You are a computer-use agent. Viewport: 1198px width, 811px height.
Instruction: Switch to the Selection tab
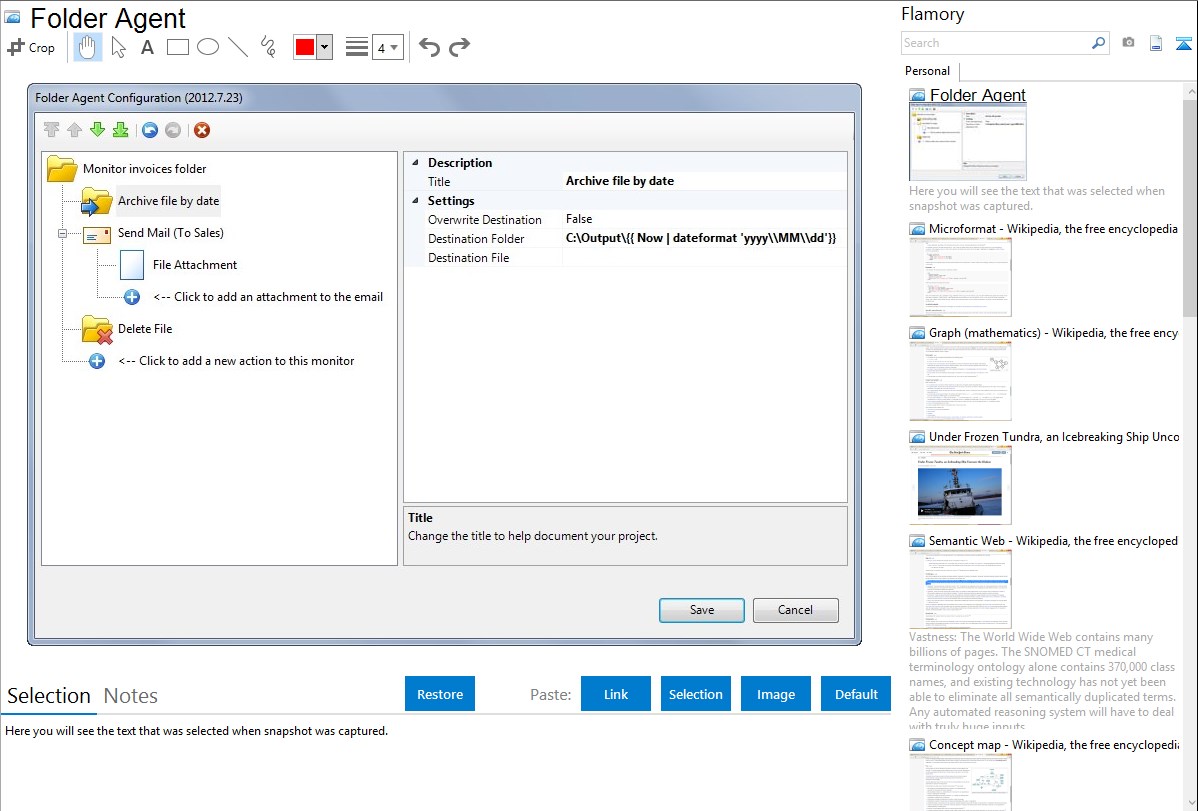[49, 696]
